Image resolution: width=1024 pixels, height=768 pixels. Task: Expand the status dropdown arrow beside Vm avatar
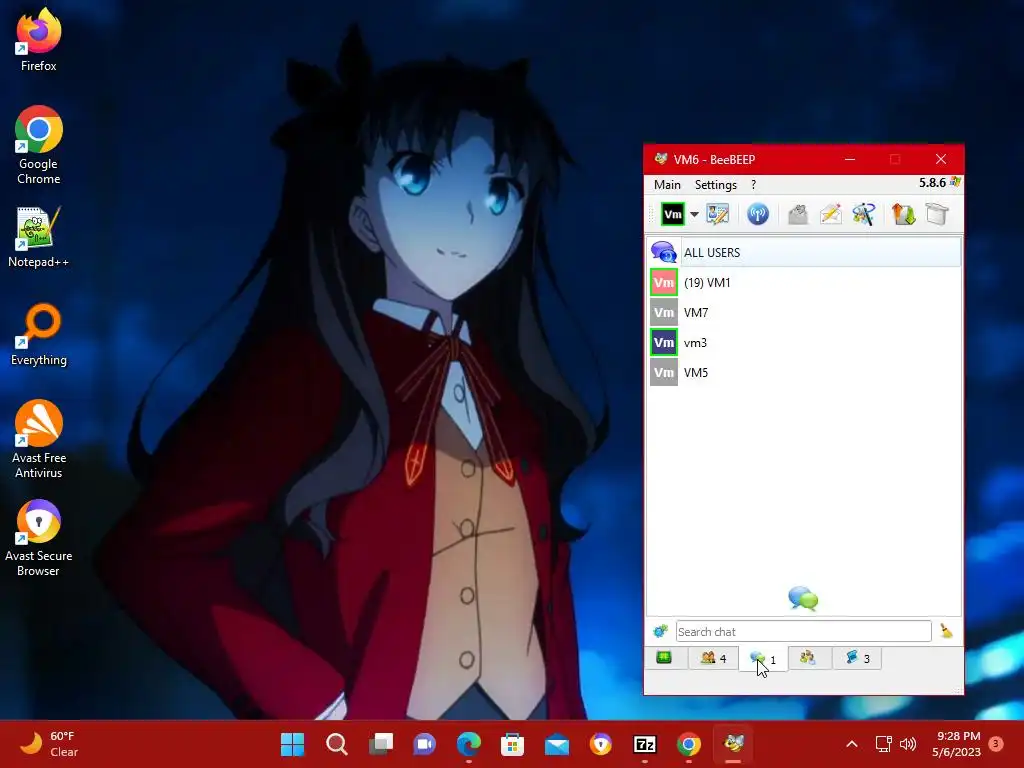pos(694,214)
